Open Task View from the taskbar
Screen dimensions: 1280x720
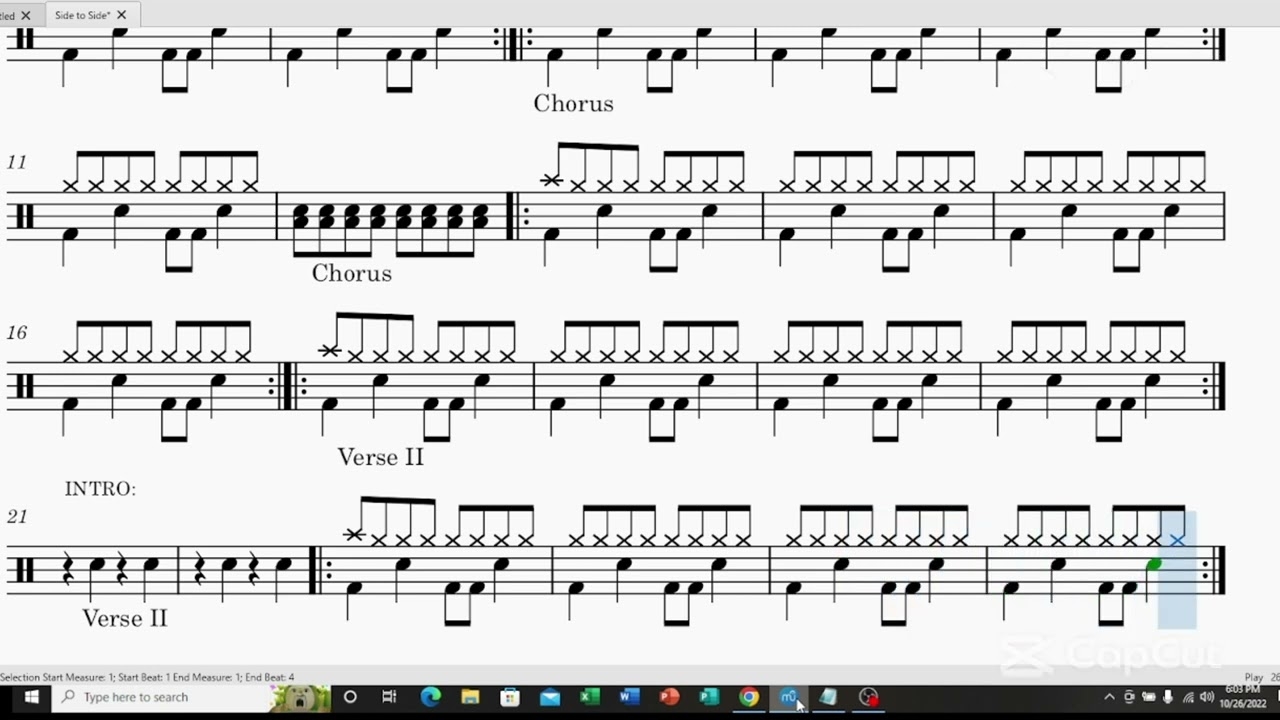(x=390, y=697)
